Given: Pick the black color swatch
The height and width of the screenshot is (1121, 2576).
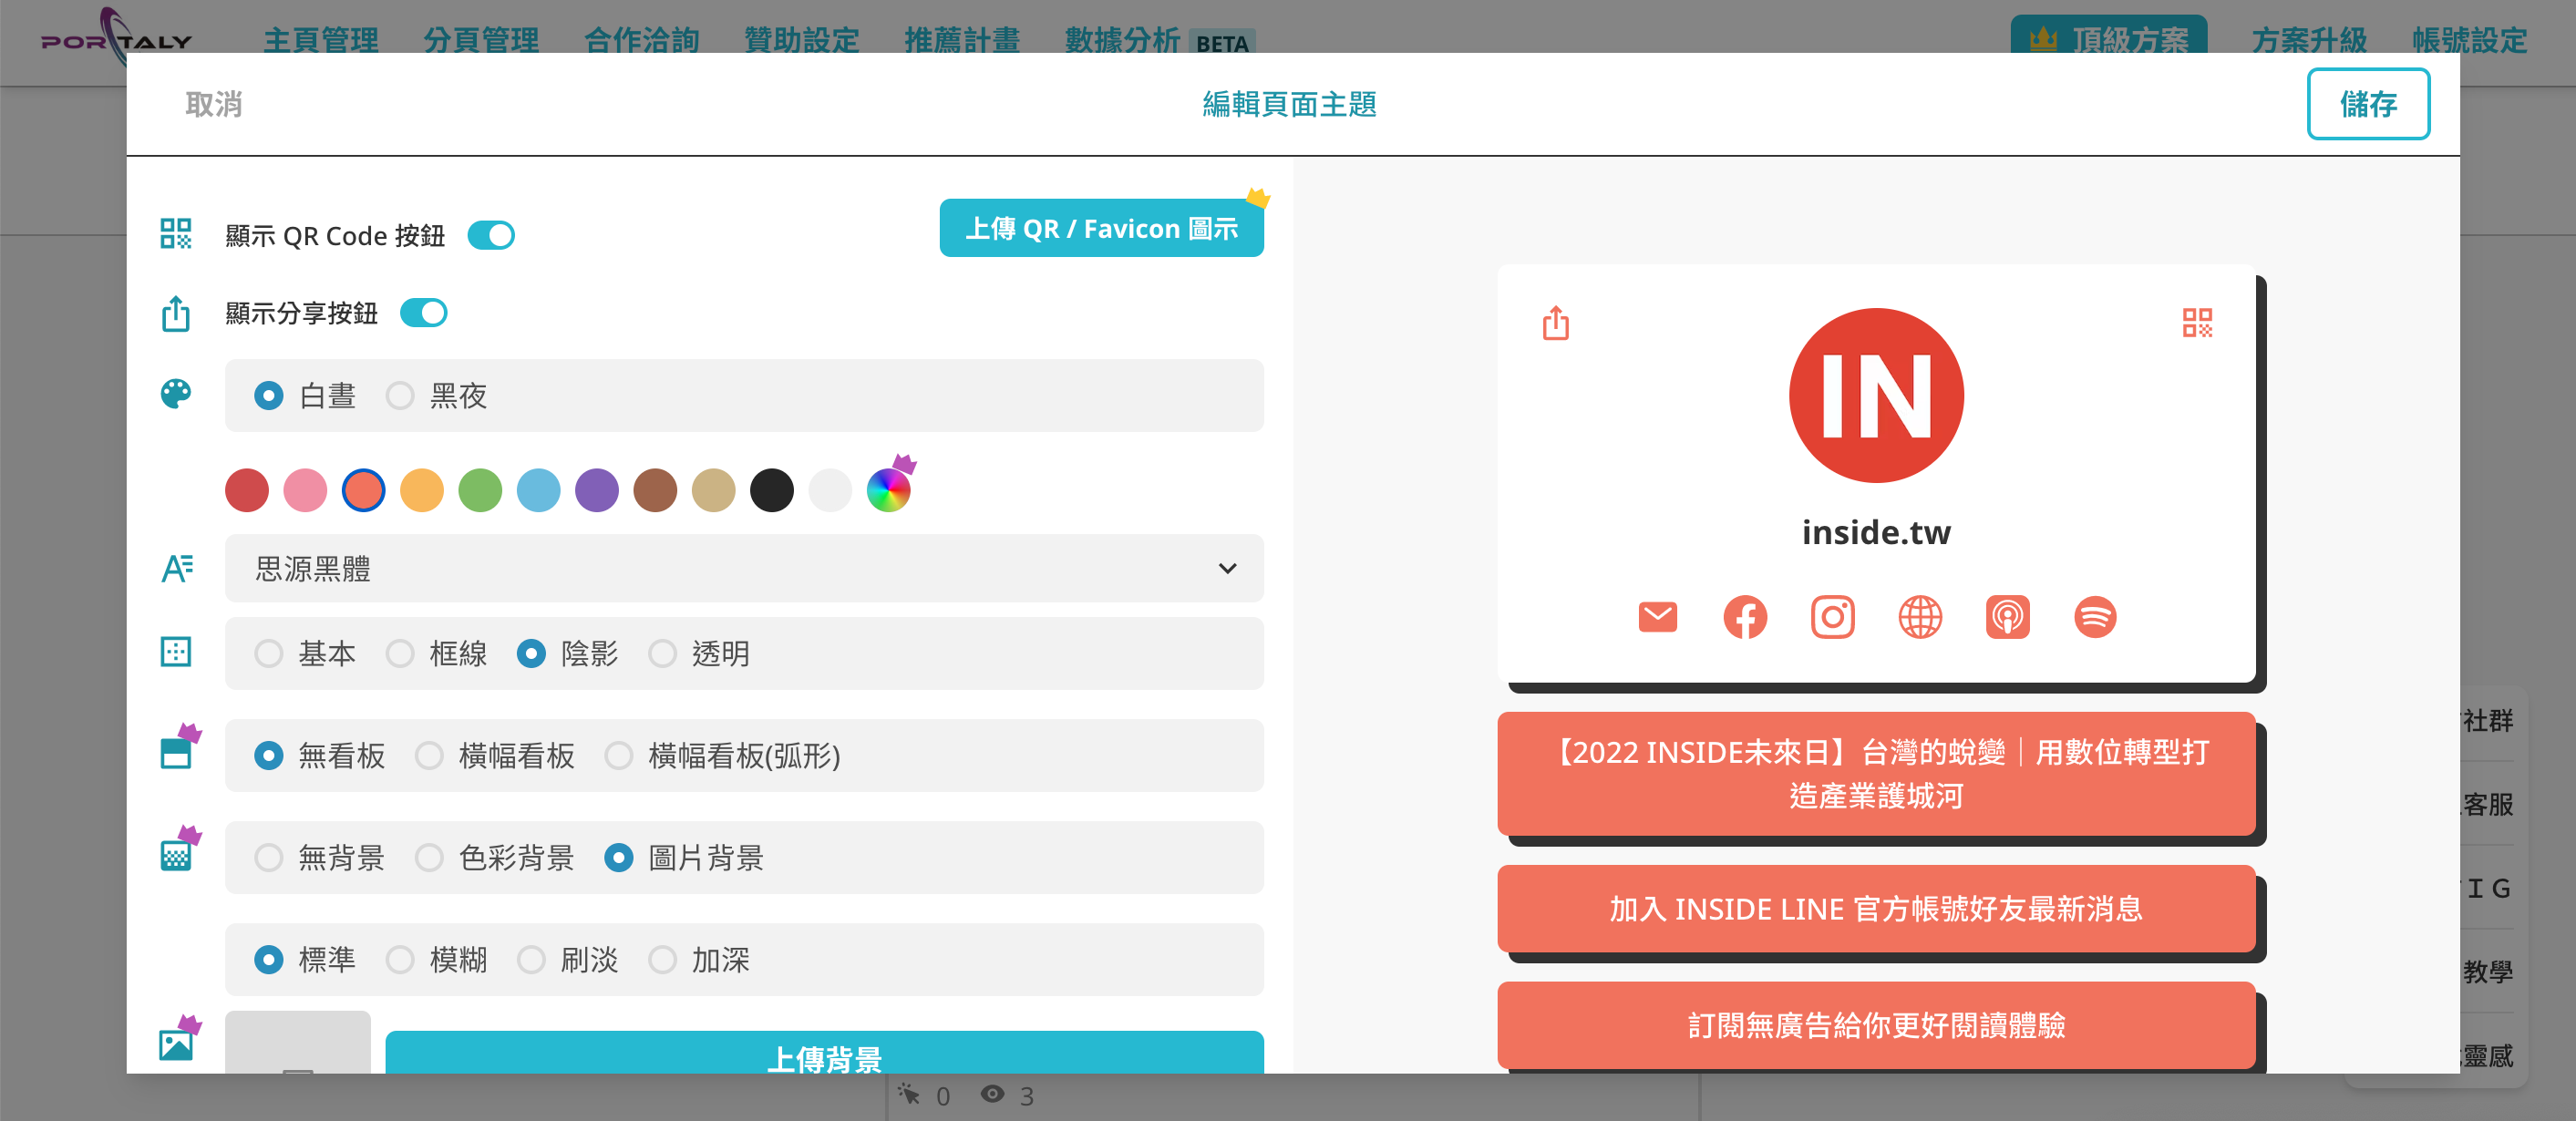Looking at the screenshot, I should (x=772, y=490).
